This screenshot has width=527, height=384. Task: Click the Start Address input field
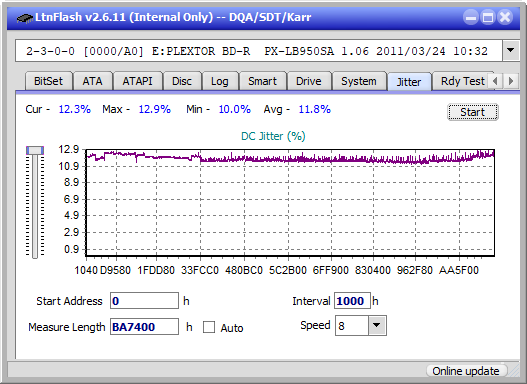145,301
